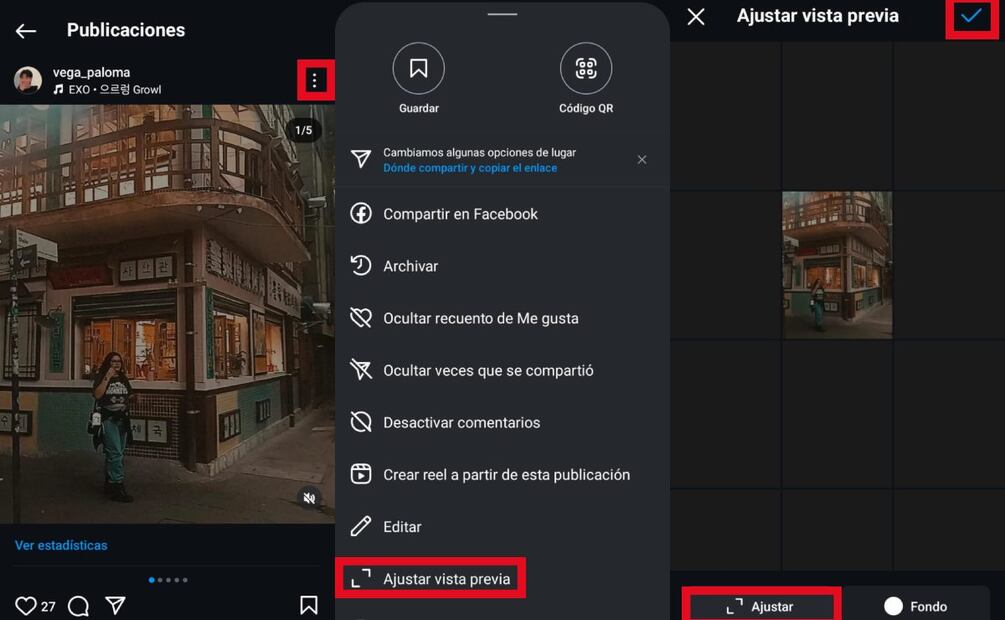
Task: Open the three-dot post options menu
Action: [x=315, y=81]
